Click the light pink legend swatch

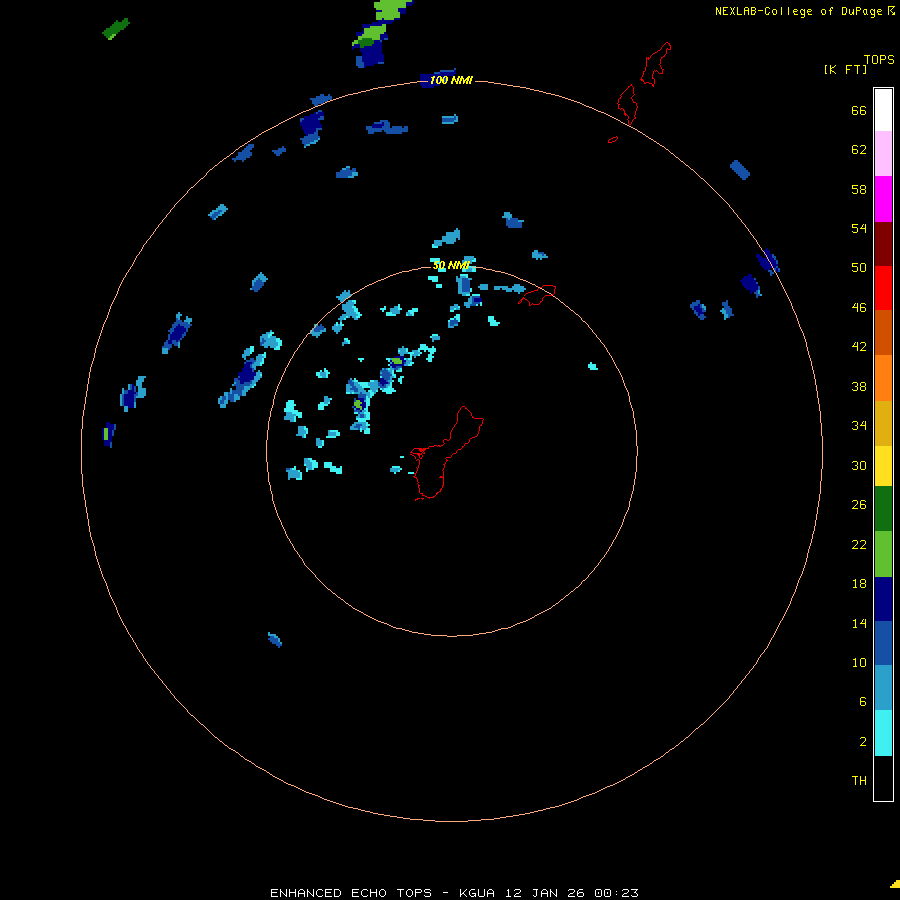pyautogui.click(x=883, y=154)
